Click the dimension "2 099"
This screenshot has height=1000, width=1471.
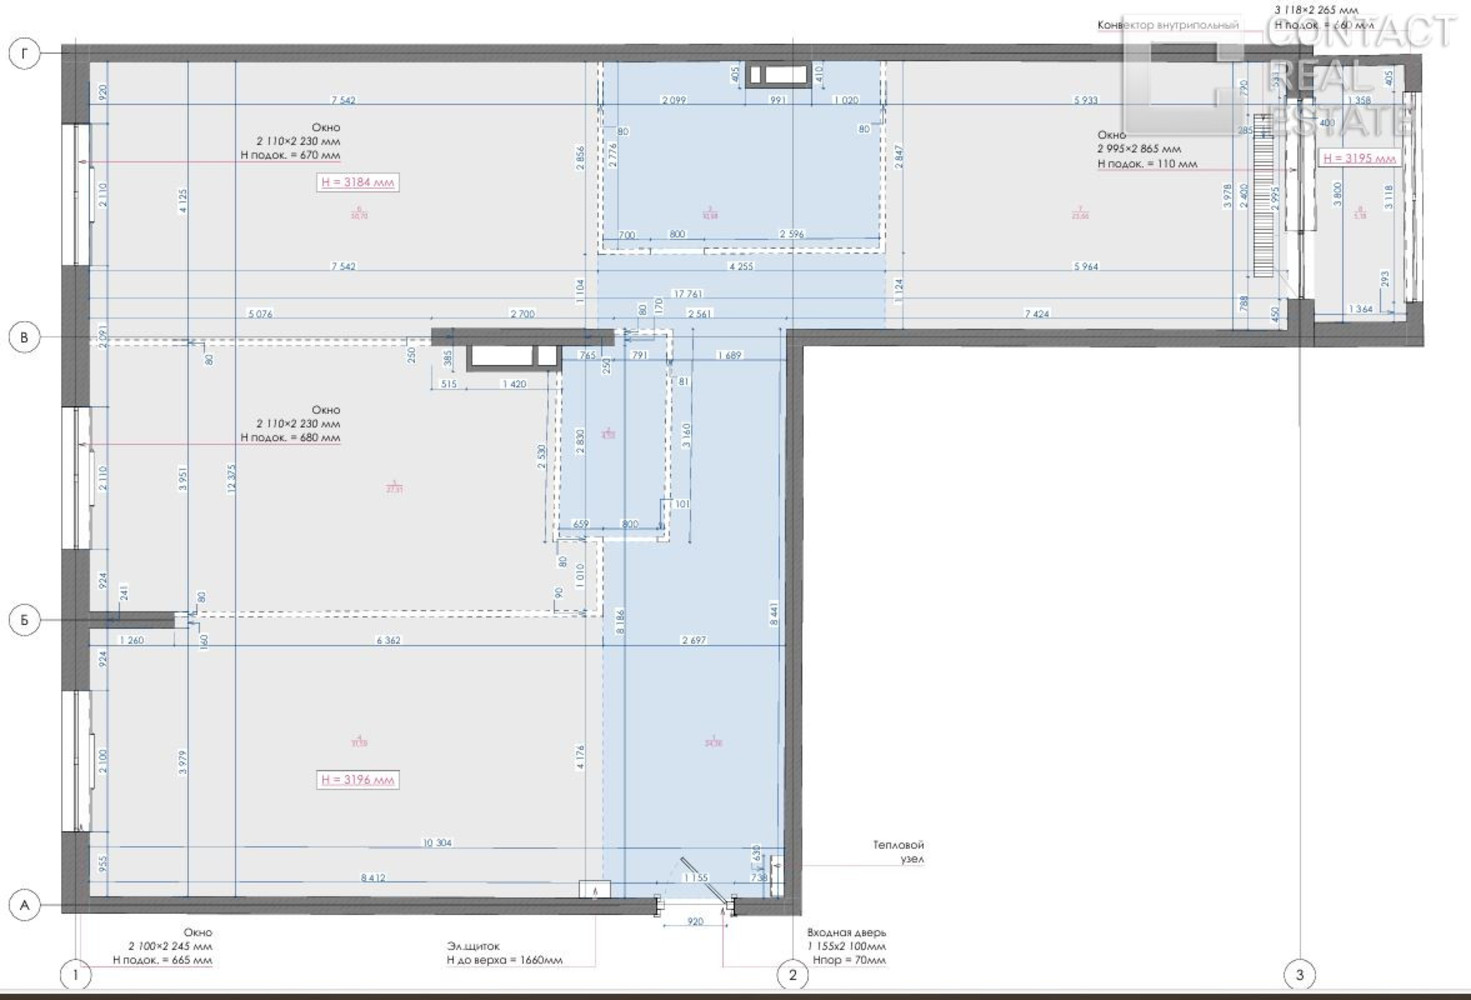click(x=674, y=100)
